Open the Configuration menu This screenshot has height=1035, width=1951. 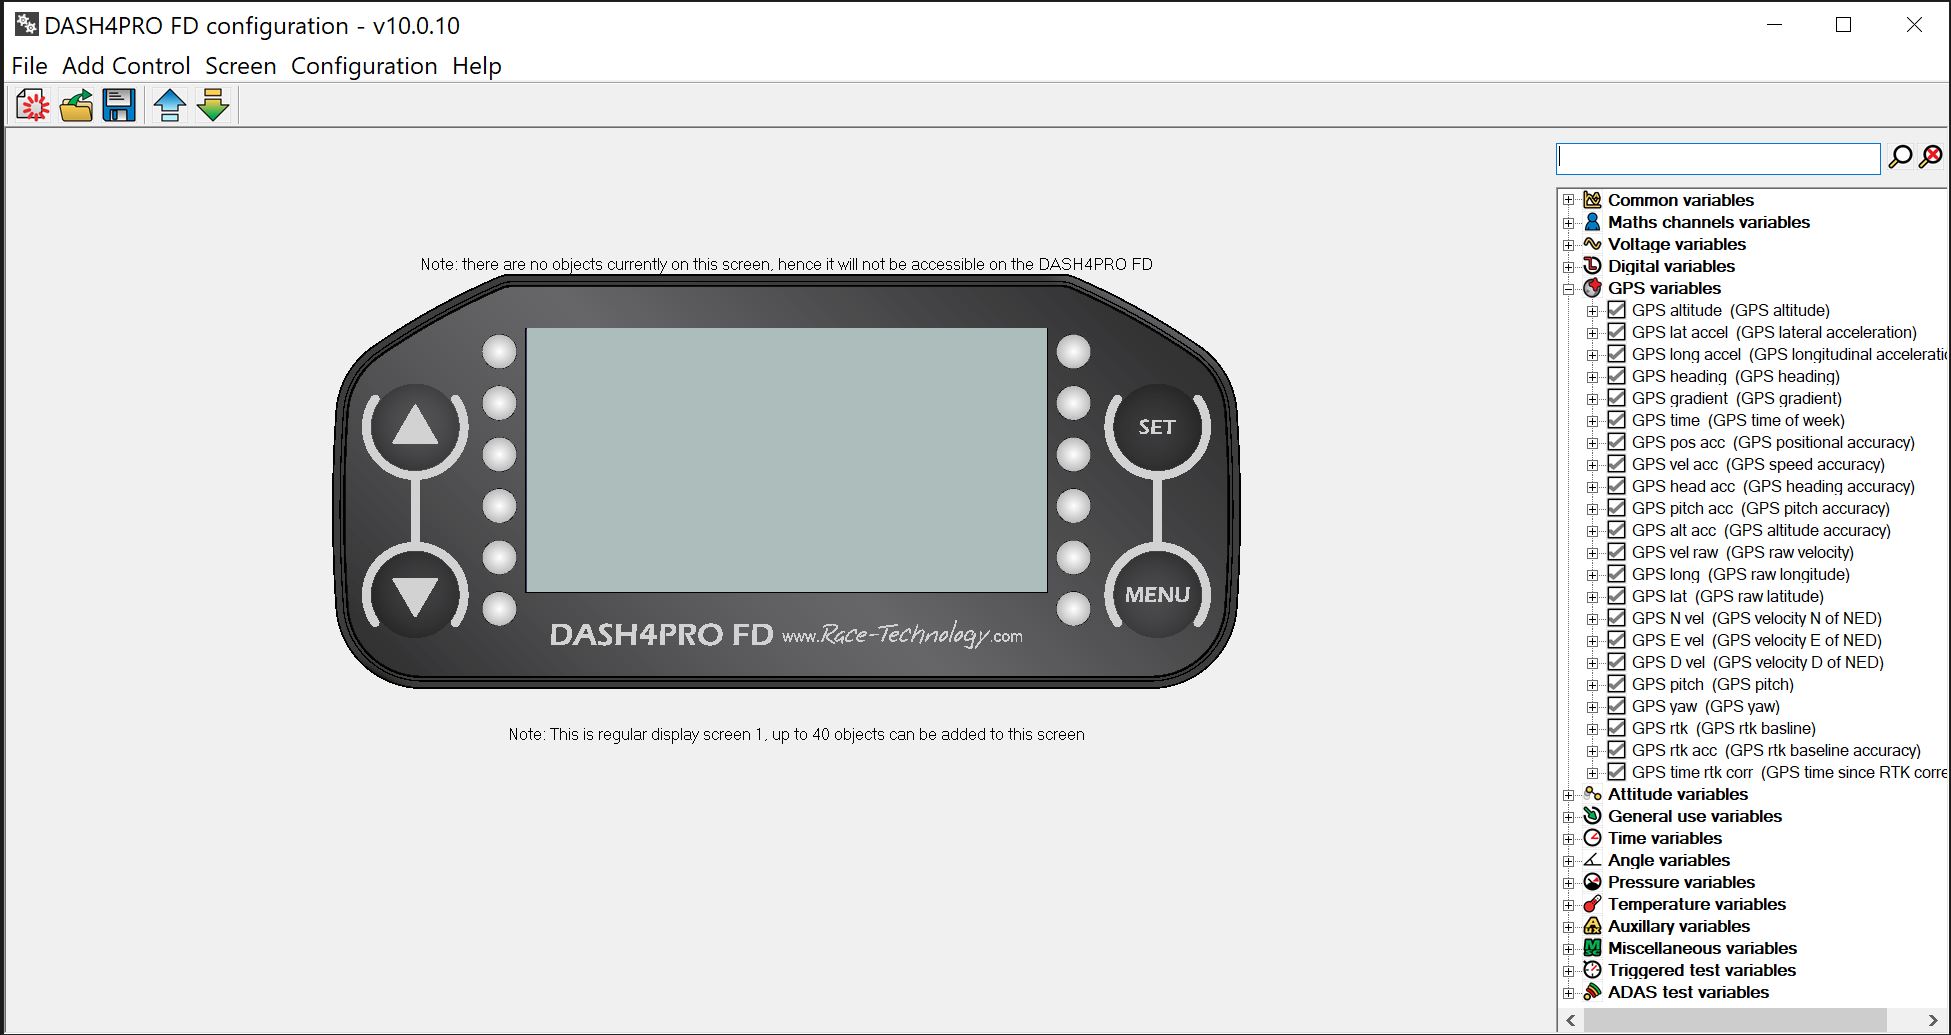(x=364, y=66)
